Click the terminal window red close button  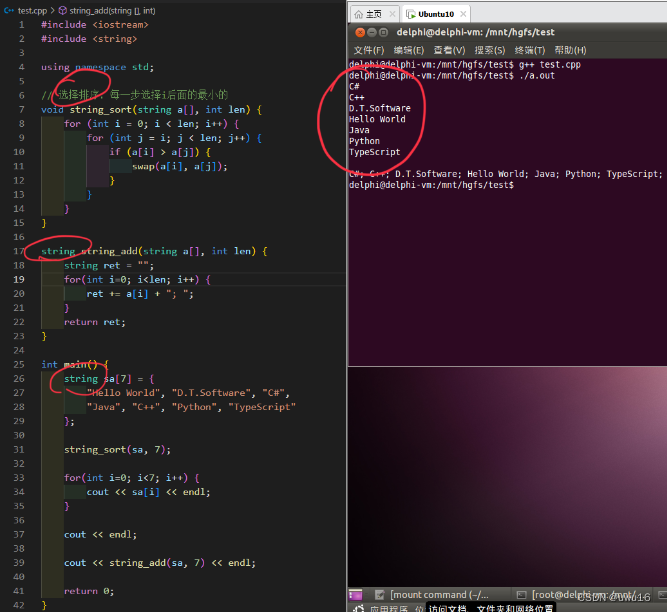coord(360,32)
